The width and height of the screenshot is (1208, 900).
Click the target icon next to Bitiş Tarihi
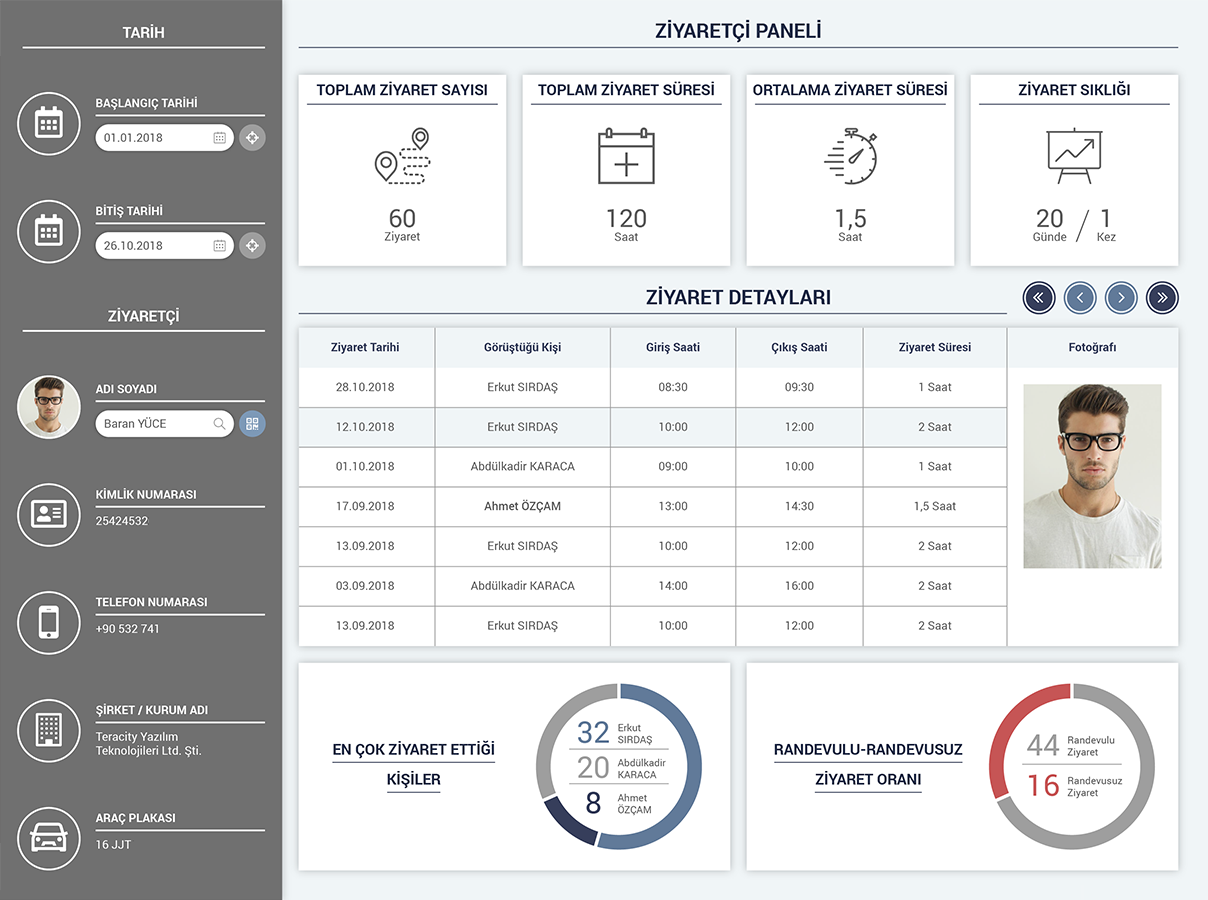point(252,246)
